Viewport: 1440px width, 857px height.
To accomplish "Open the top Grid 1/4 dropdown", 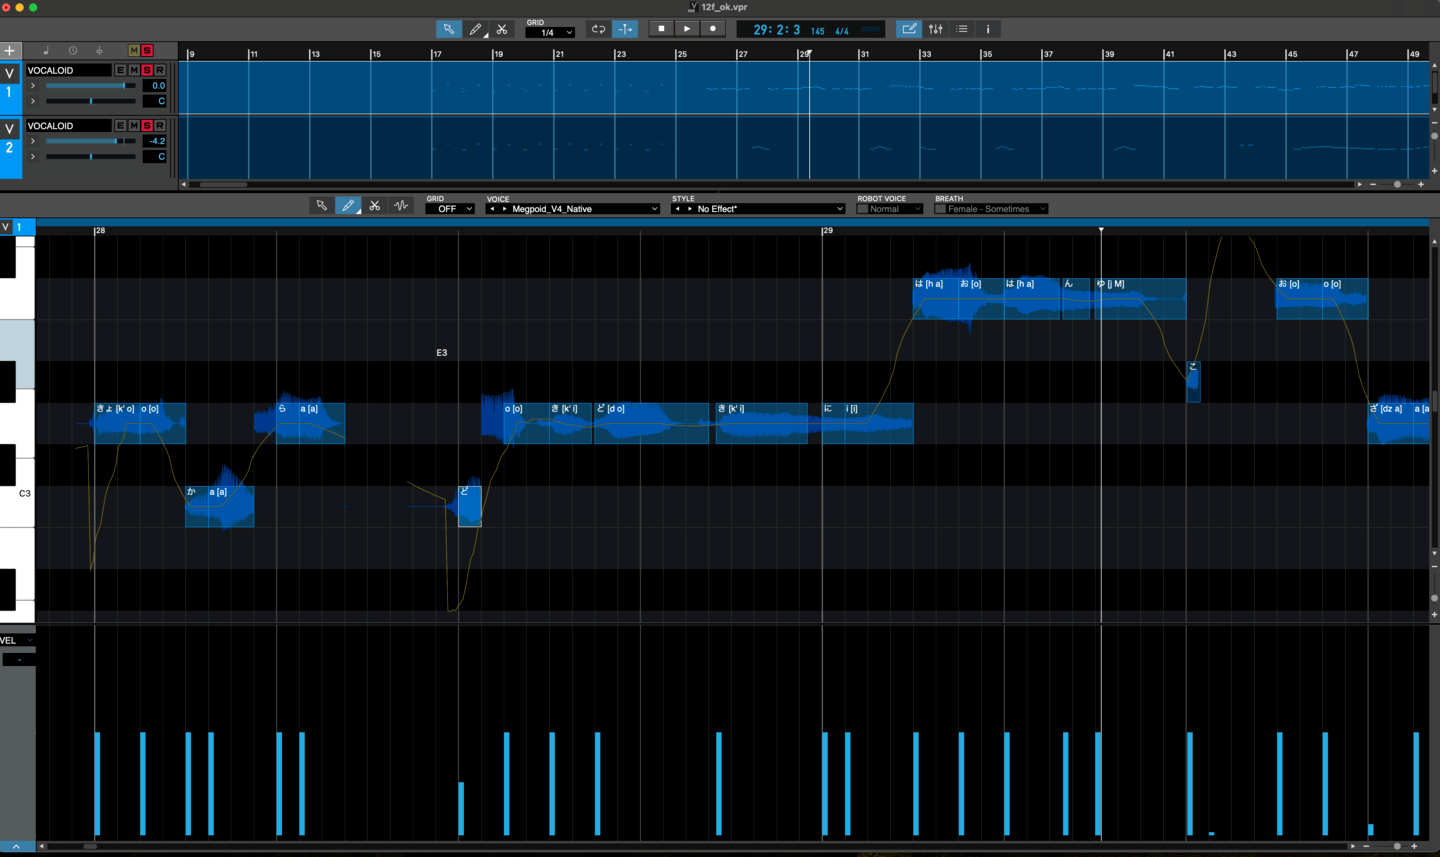I will [x=550, y=33].
